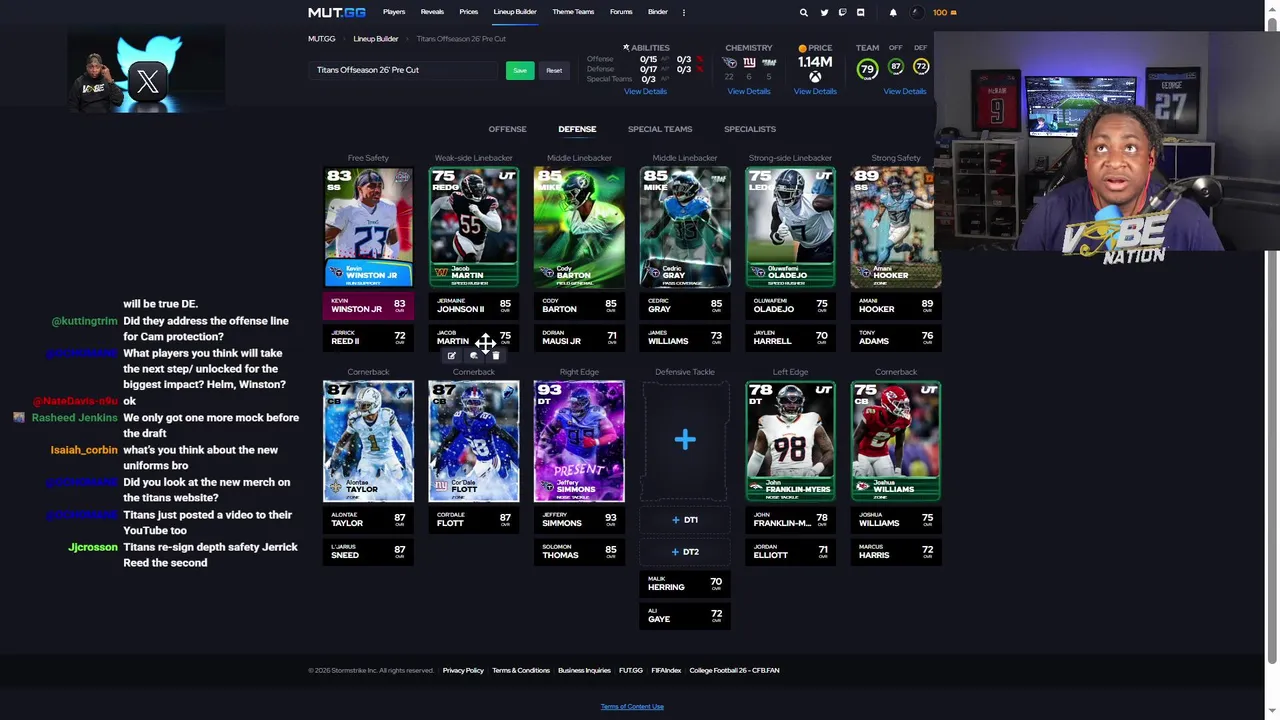This screenshot has height=720, width=1280.
Task: Go to MUT.GG breadcrumb link
Action: pos(322,39)
